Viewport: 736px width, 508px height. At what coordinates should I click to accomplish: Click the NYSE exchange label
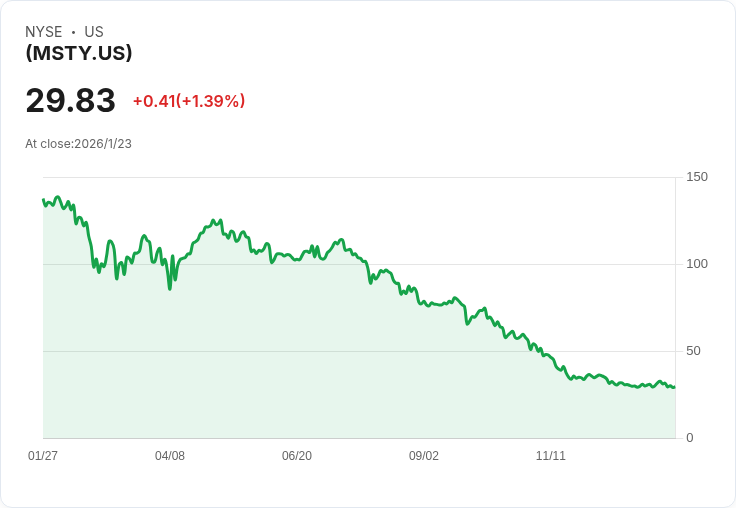[44, 32]
